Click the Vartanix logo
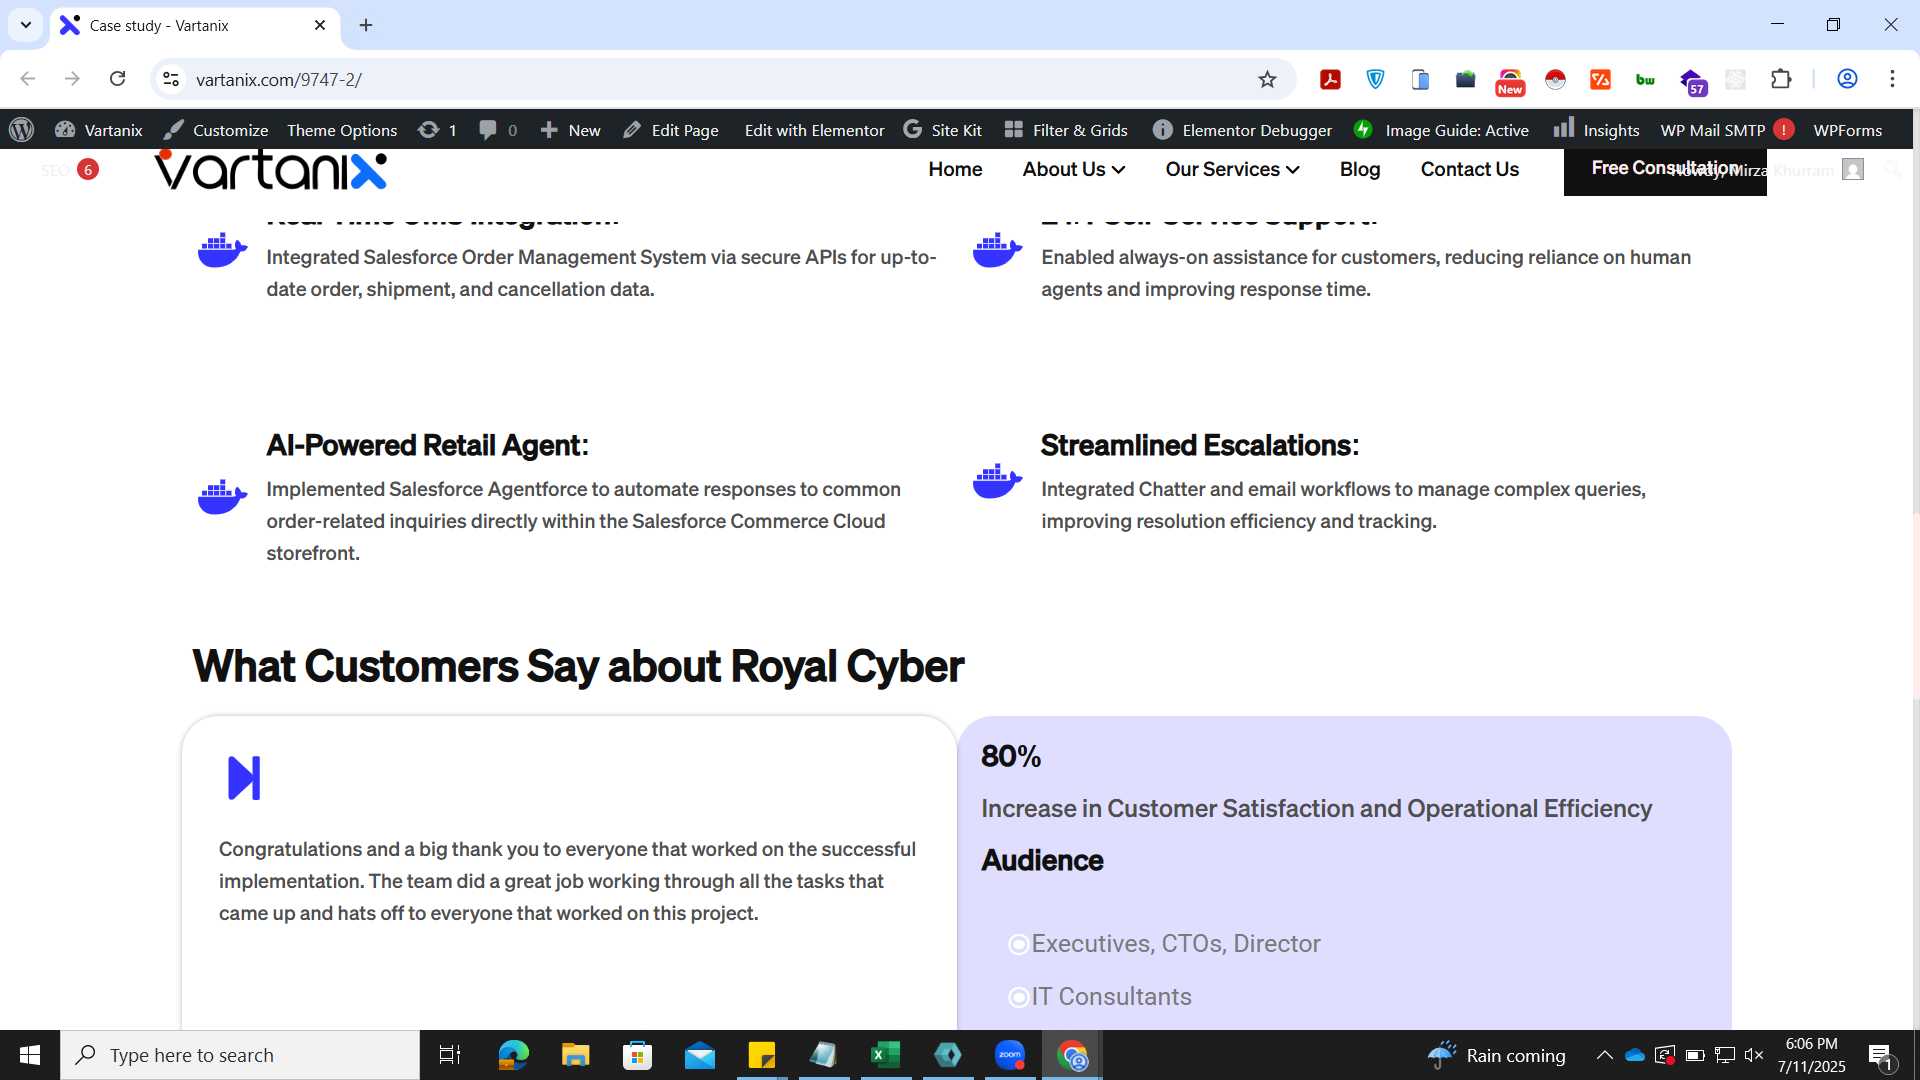The height and width of the screenshot is (1080, 1920). tap(270, 170)
